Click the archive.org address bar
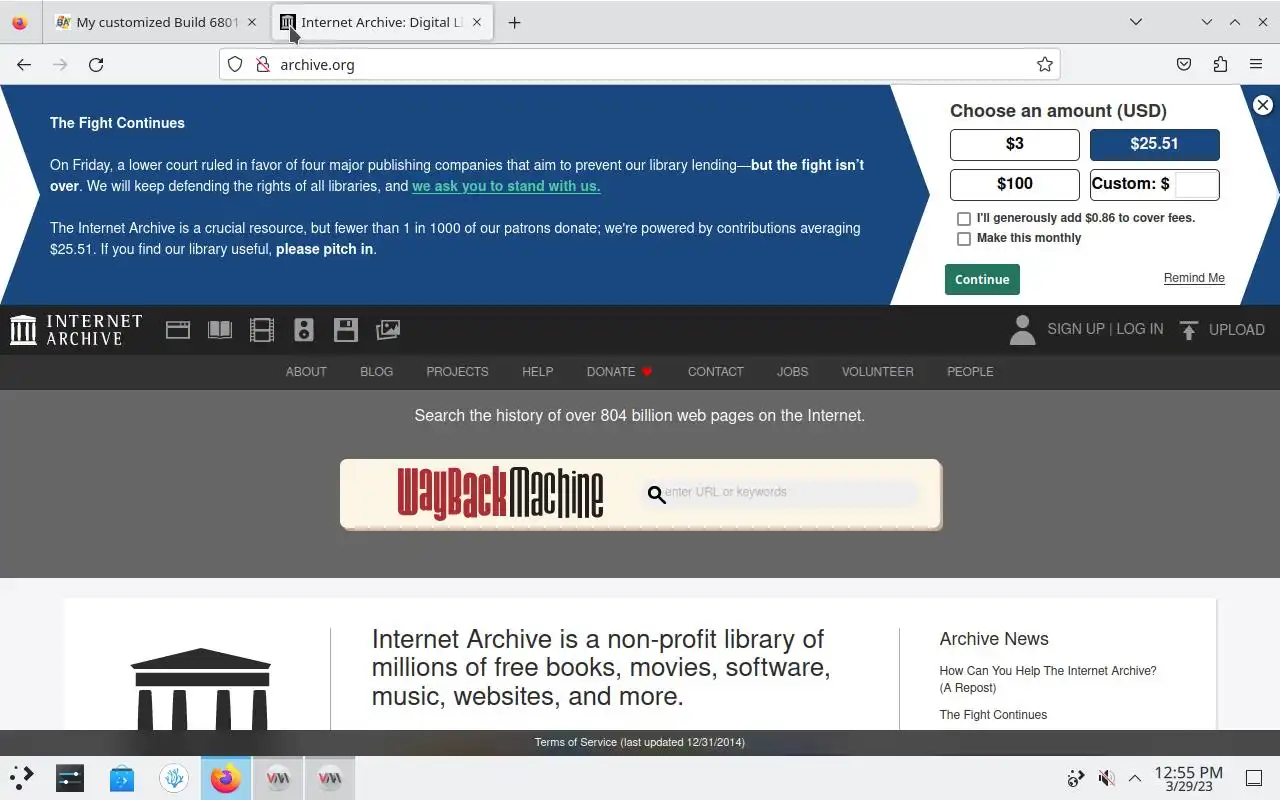The height and width of the screenshot is (800, 1280). point(640,64)
